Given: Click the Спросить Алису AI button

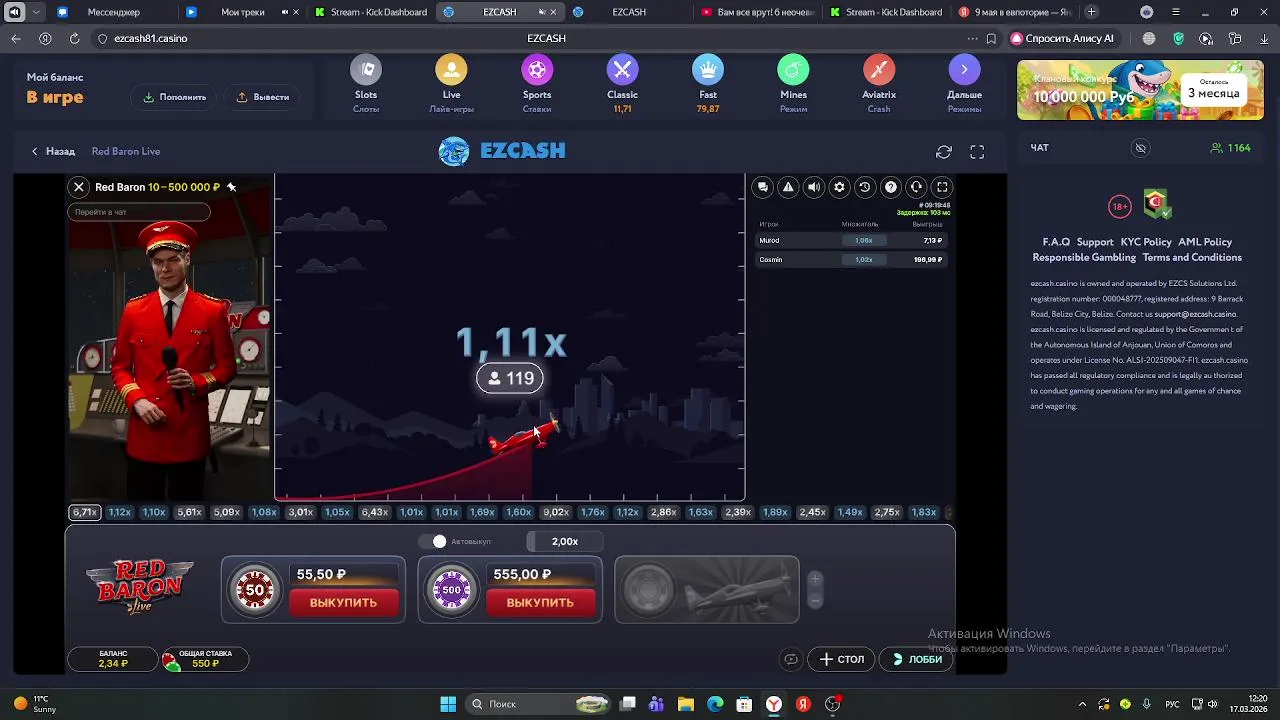Looking at the screenshot, I should pyautogui.click(x=1062, y=38).
